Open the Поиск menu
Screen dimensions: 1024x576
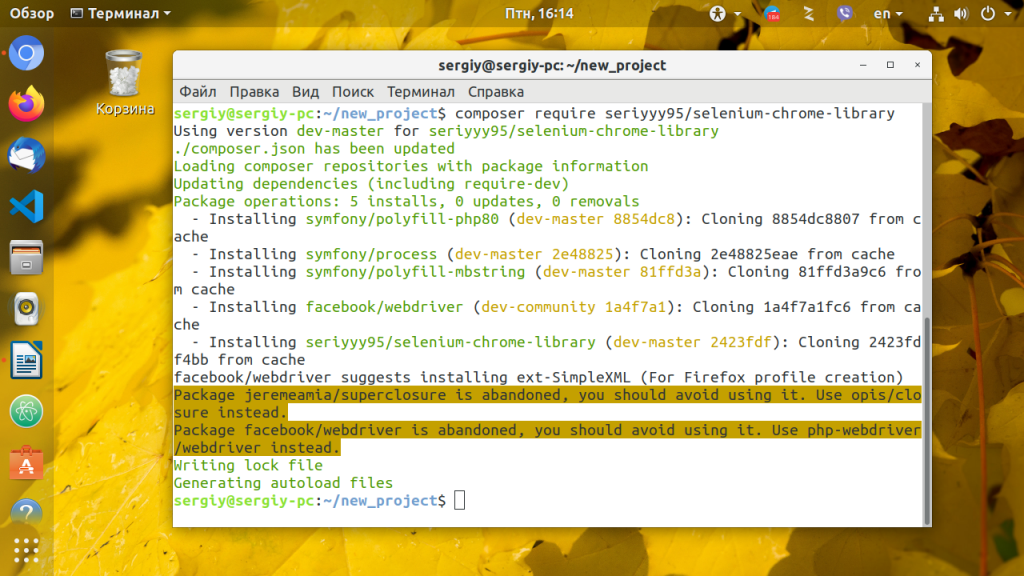[353, 92]
